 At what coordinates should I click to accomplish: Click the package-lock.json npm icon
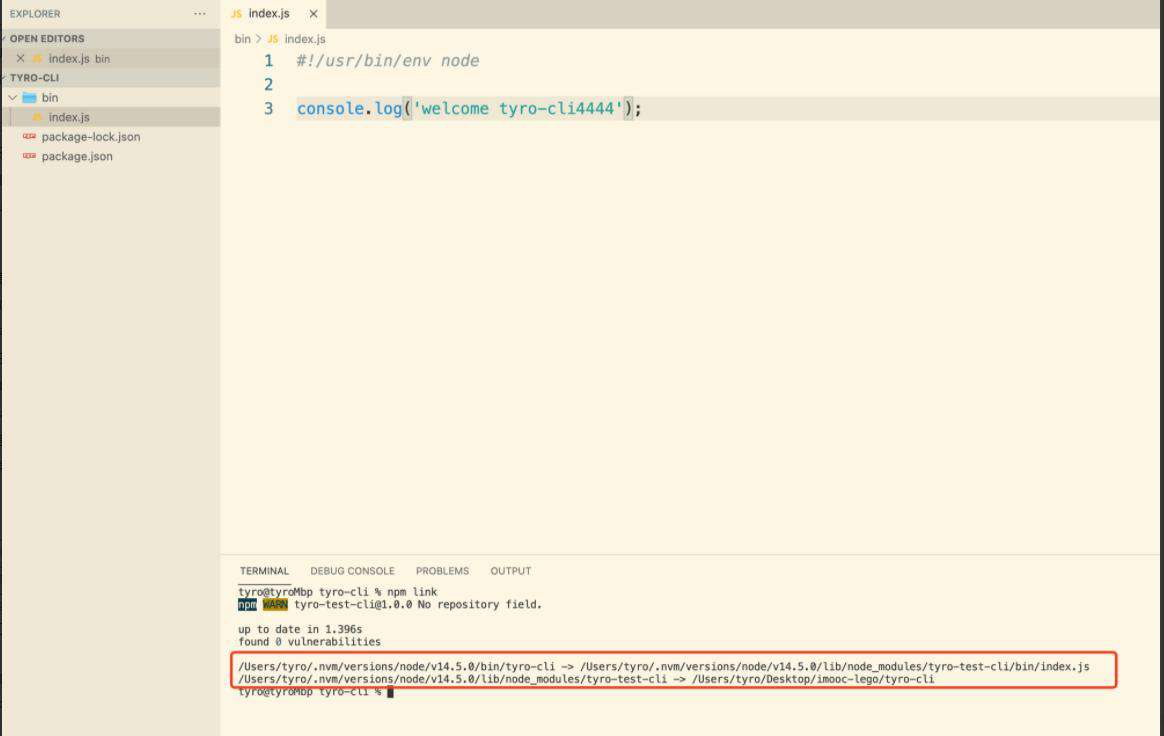click(30, 137)
